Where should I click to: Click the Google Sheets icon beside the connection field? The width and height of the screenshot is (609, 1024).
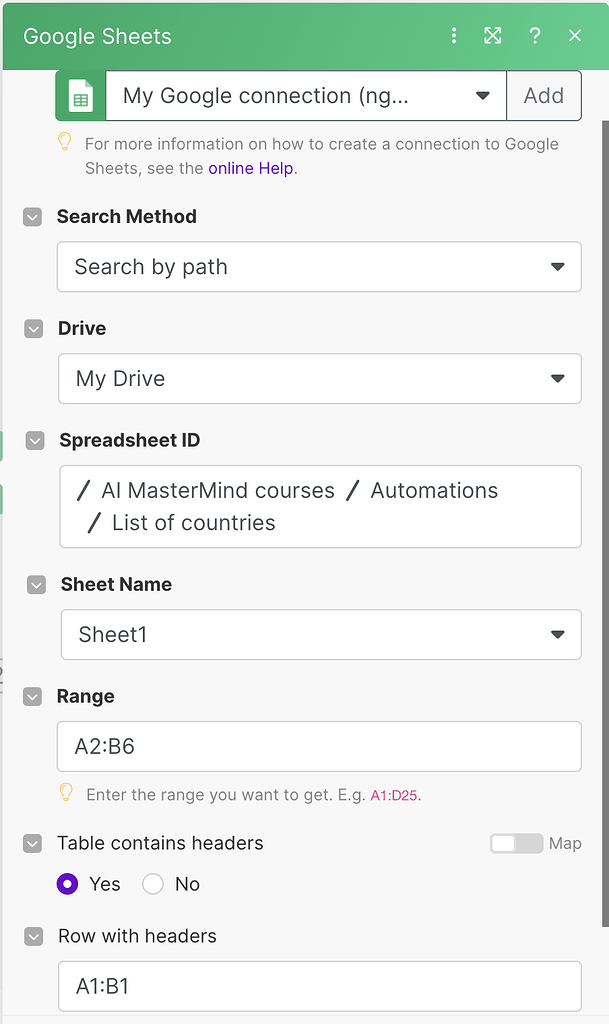82,96
